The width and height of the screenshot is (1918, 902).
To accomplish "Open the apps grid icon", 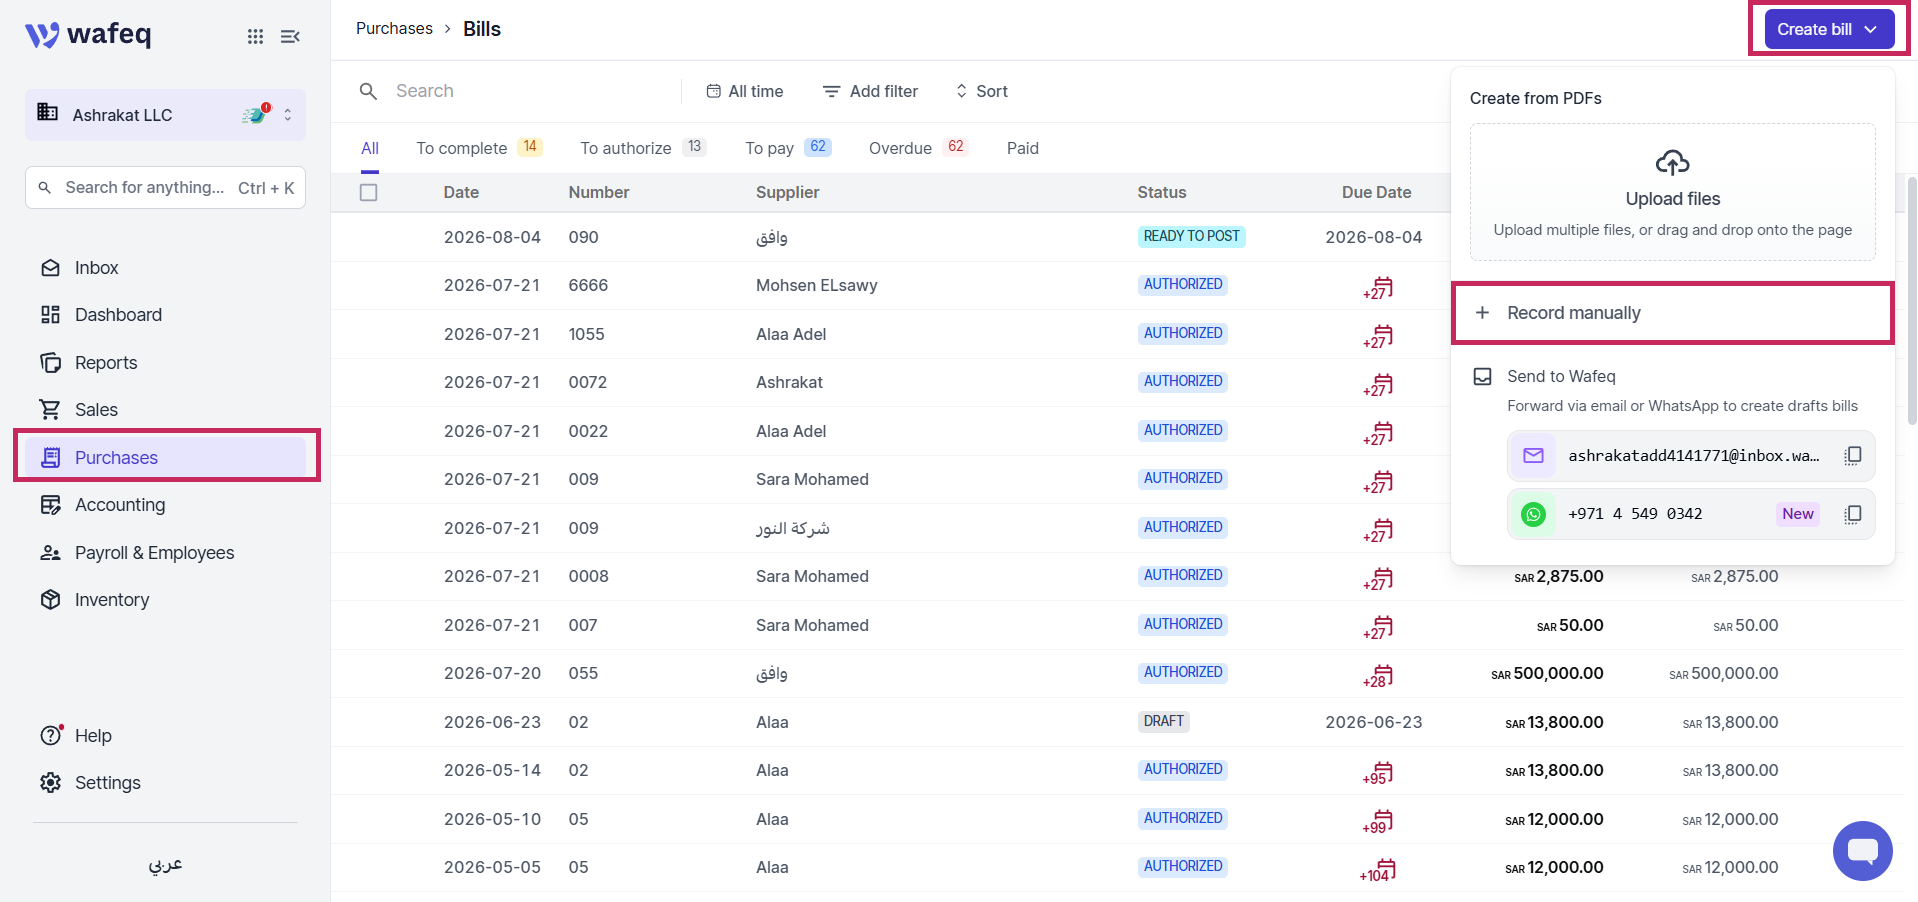I will [255, 36].
